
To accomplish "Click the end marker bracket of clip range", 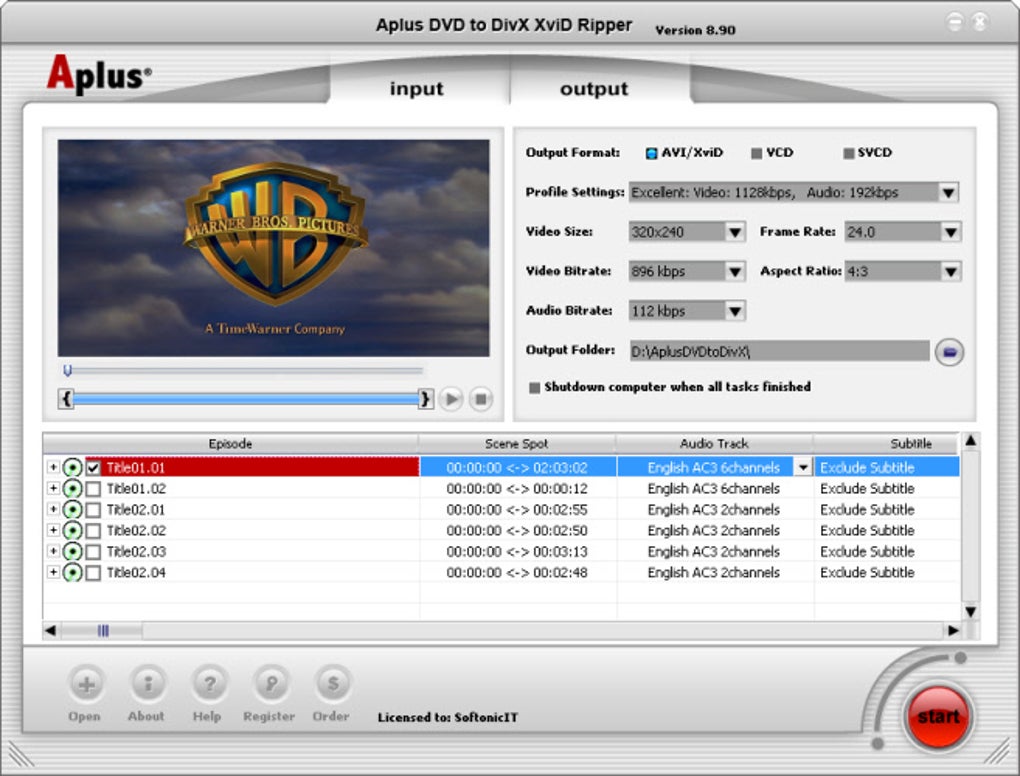I will [425, 398].
